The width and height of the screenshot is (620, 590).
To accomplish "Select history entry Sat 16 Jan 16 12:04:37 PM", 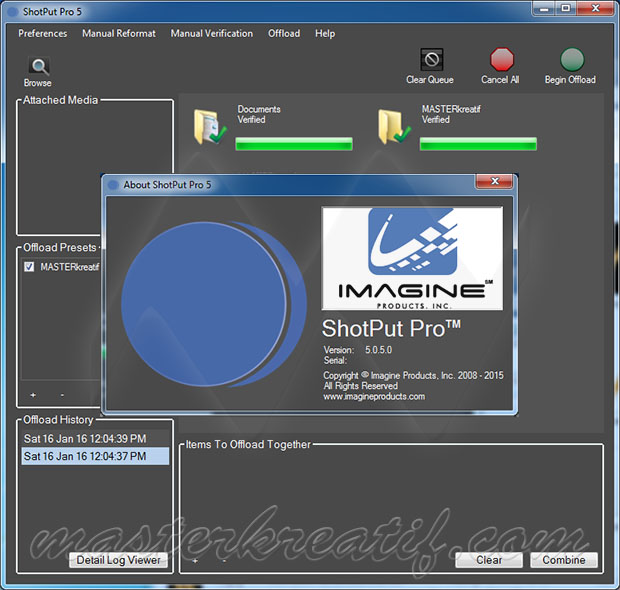I will [95, 456].
